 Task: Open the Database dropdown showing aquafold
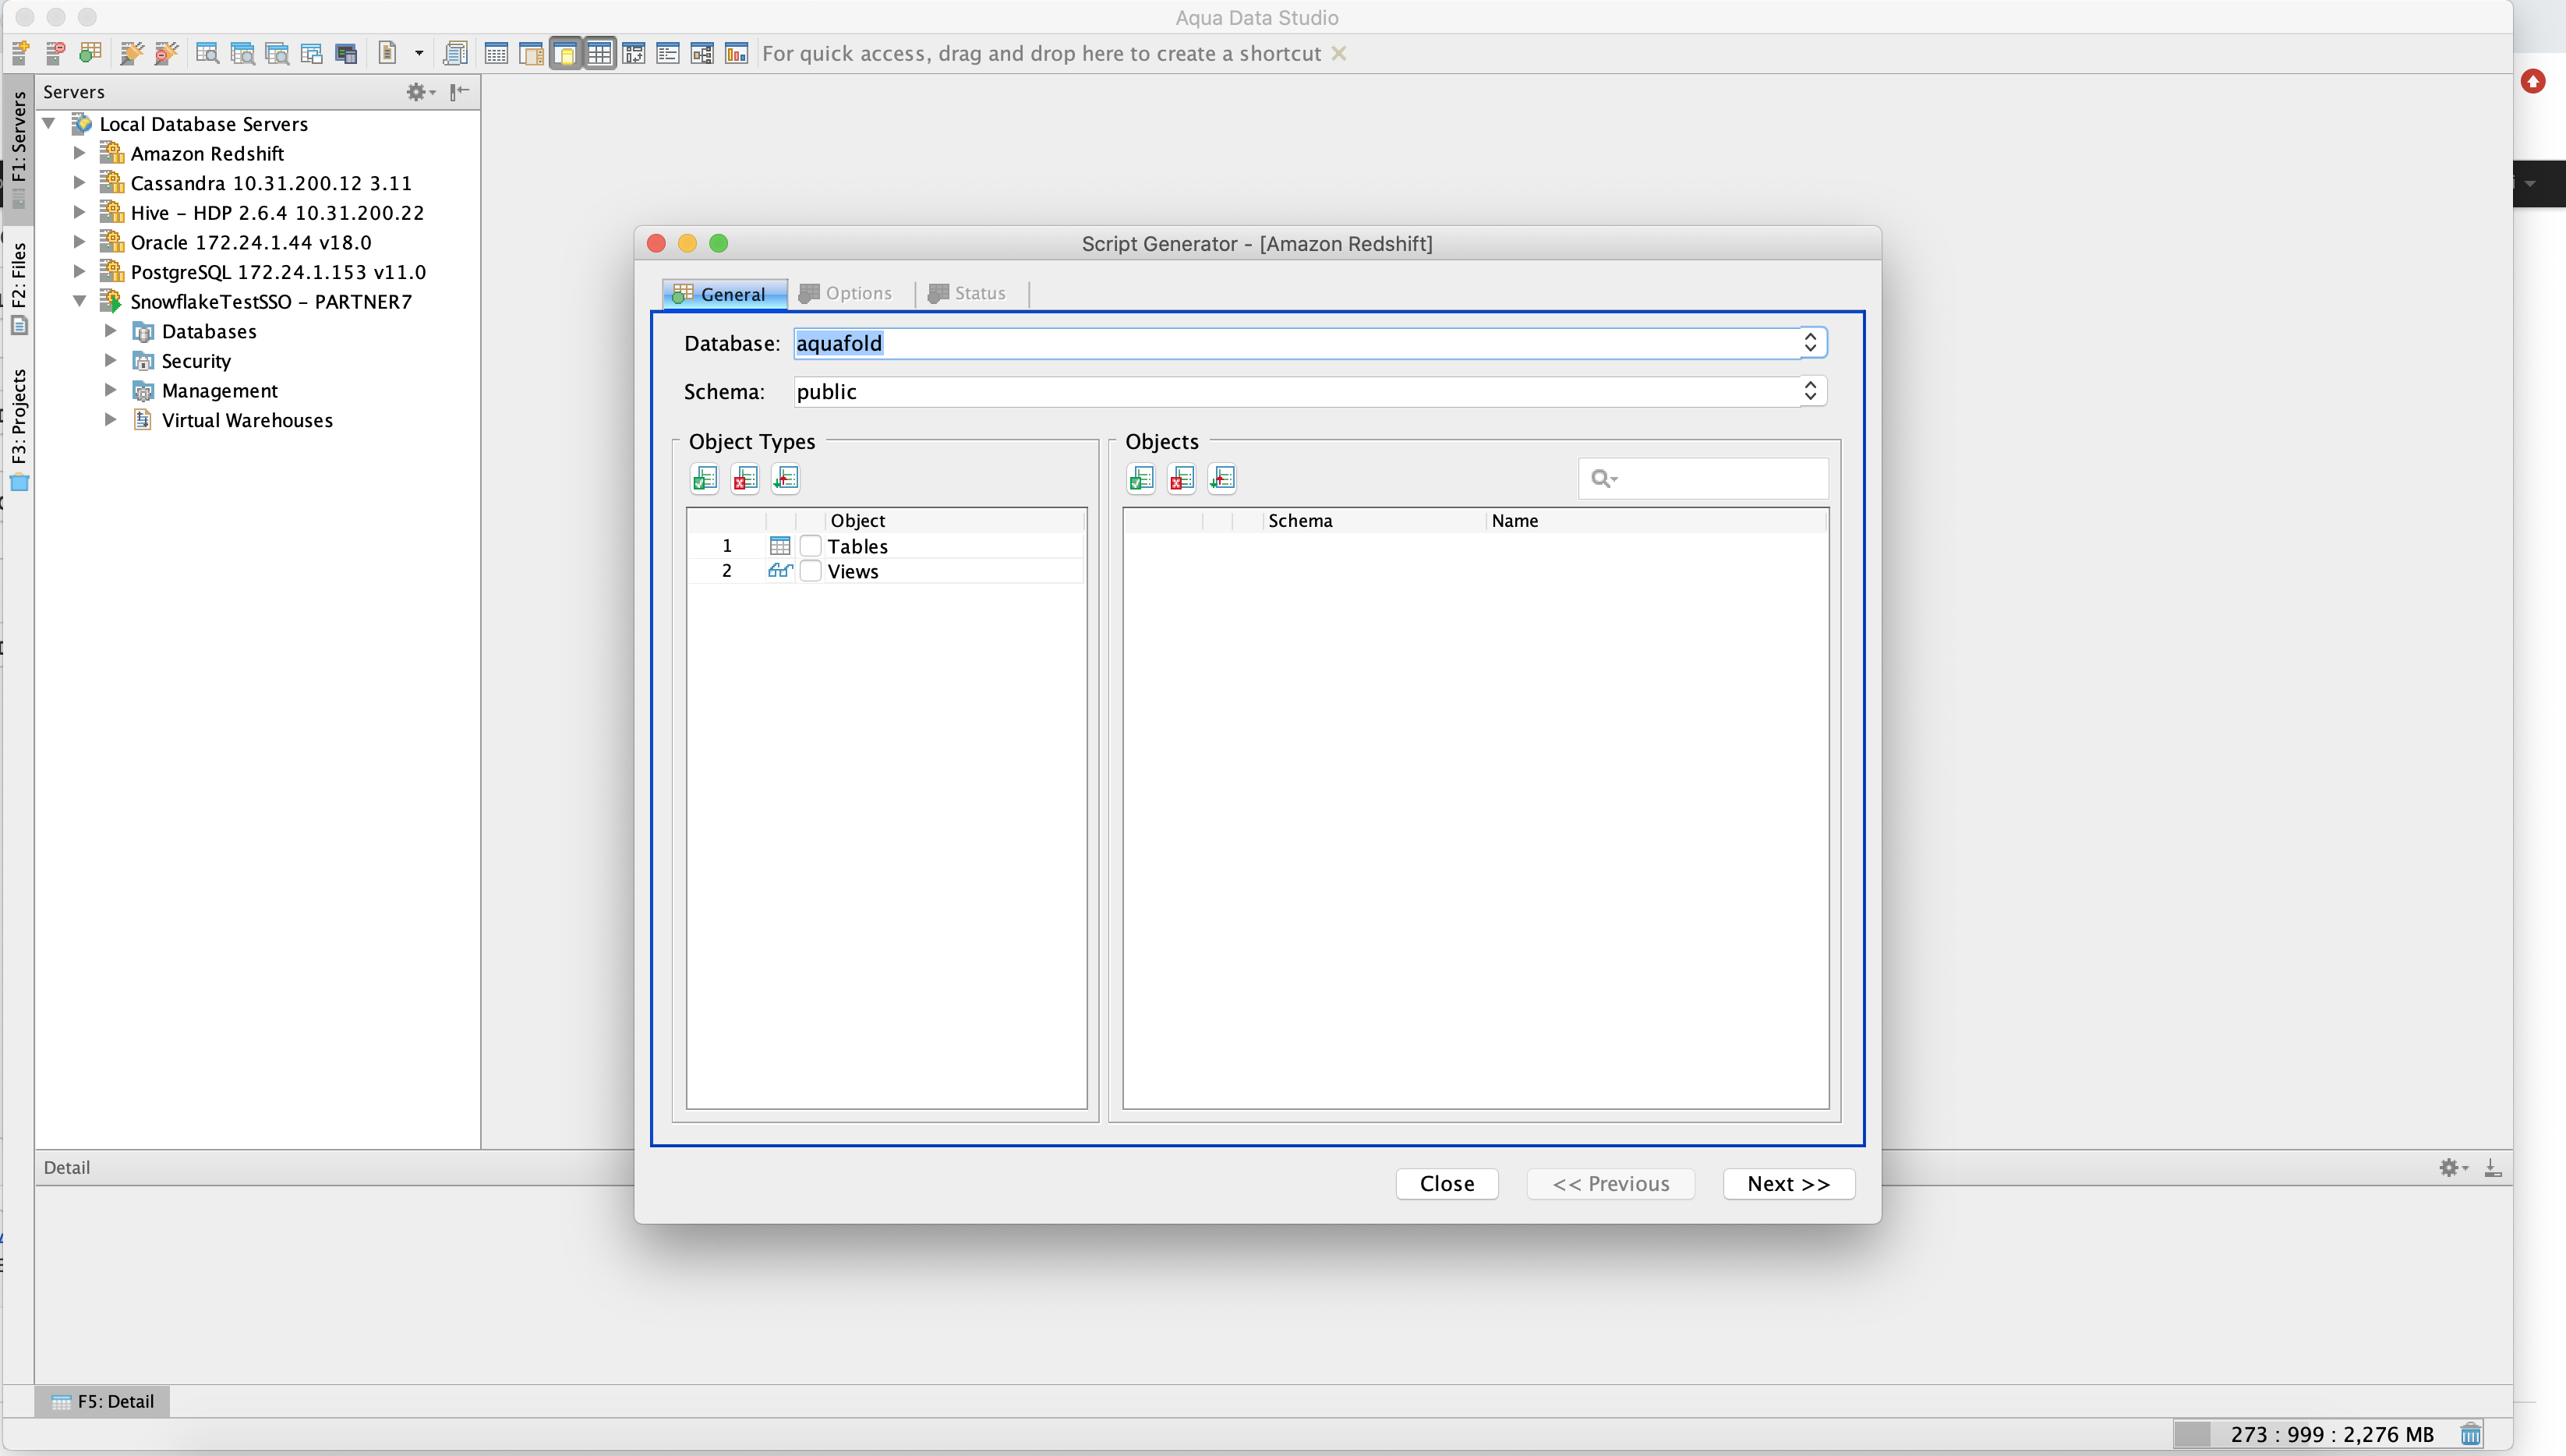point(1809,343)
